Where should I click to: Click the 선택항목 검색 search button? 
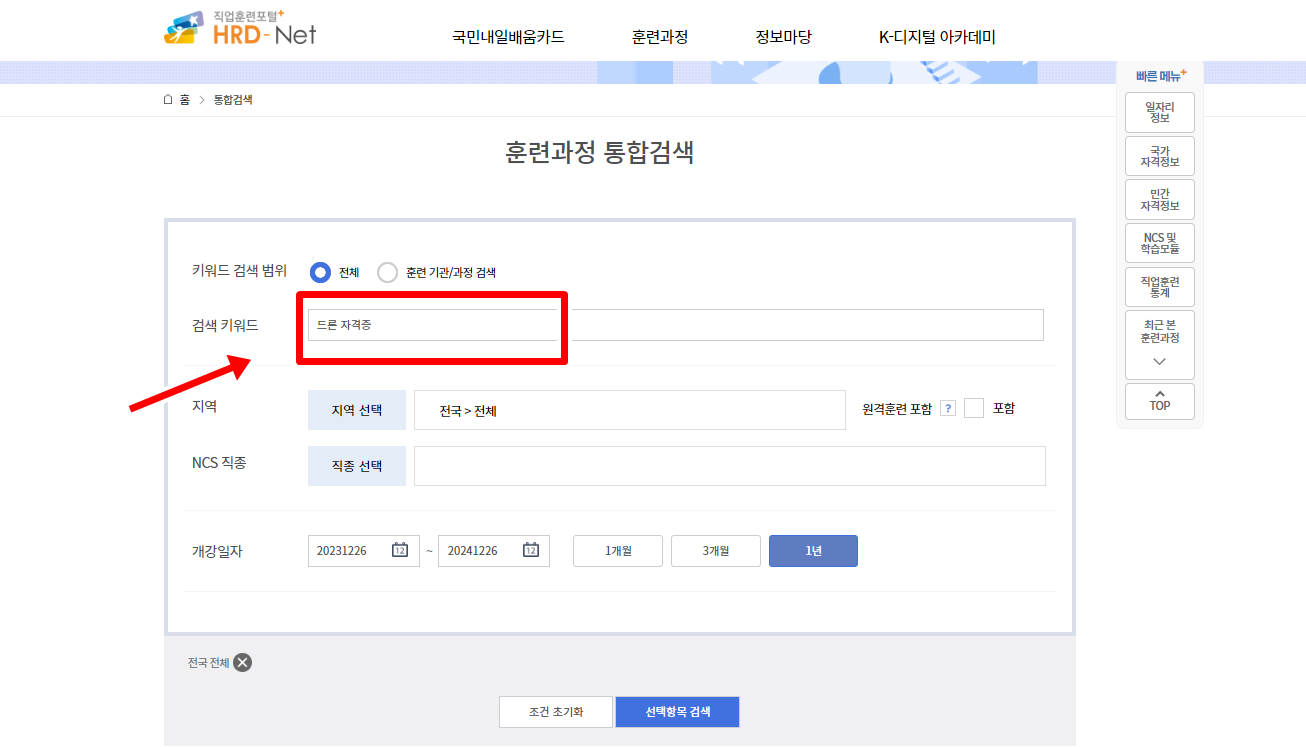677,711
